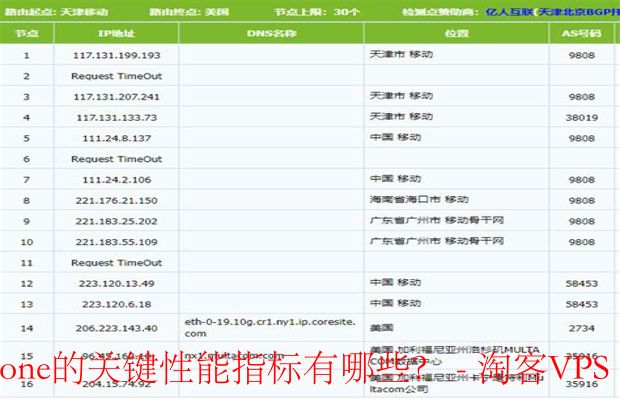Select IP address 206.223.143.40
620x400 pixels.
pos(117,328)
